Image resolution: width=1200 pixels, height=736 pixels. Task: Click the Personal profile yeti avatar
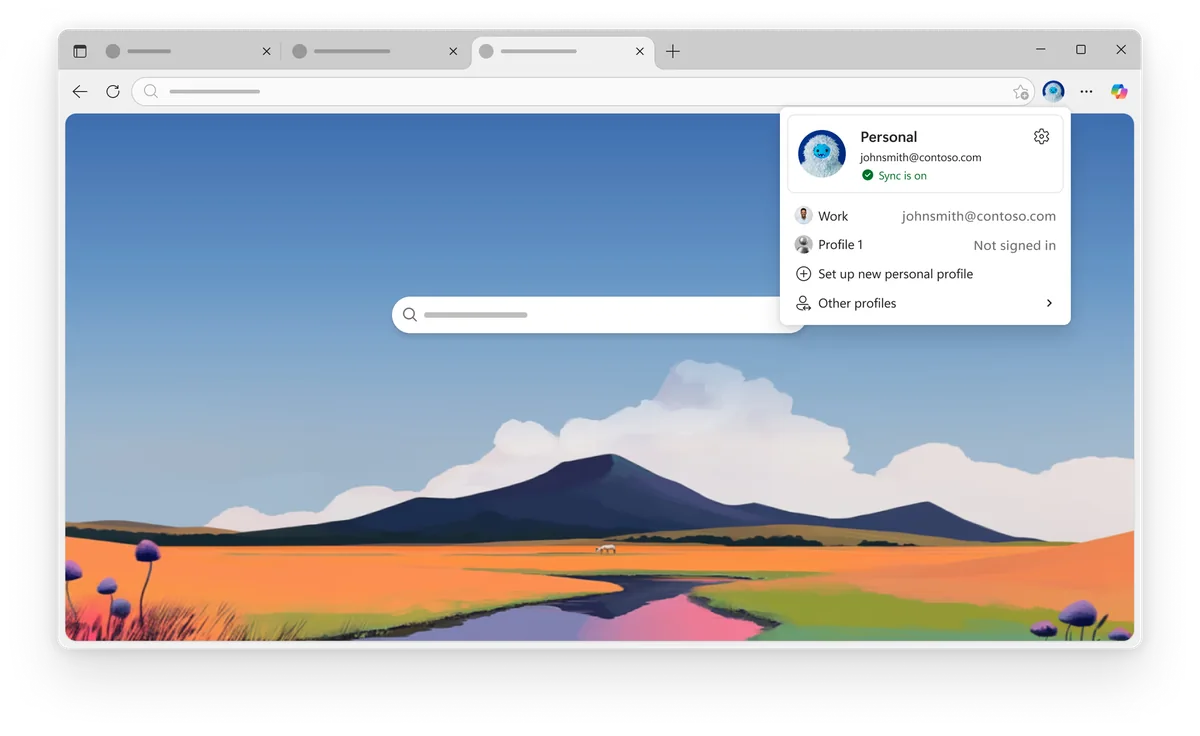[x=822, y=154]
